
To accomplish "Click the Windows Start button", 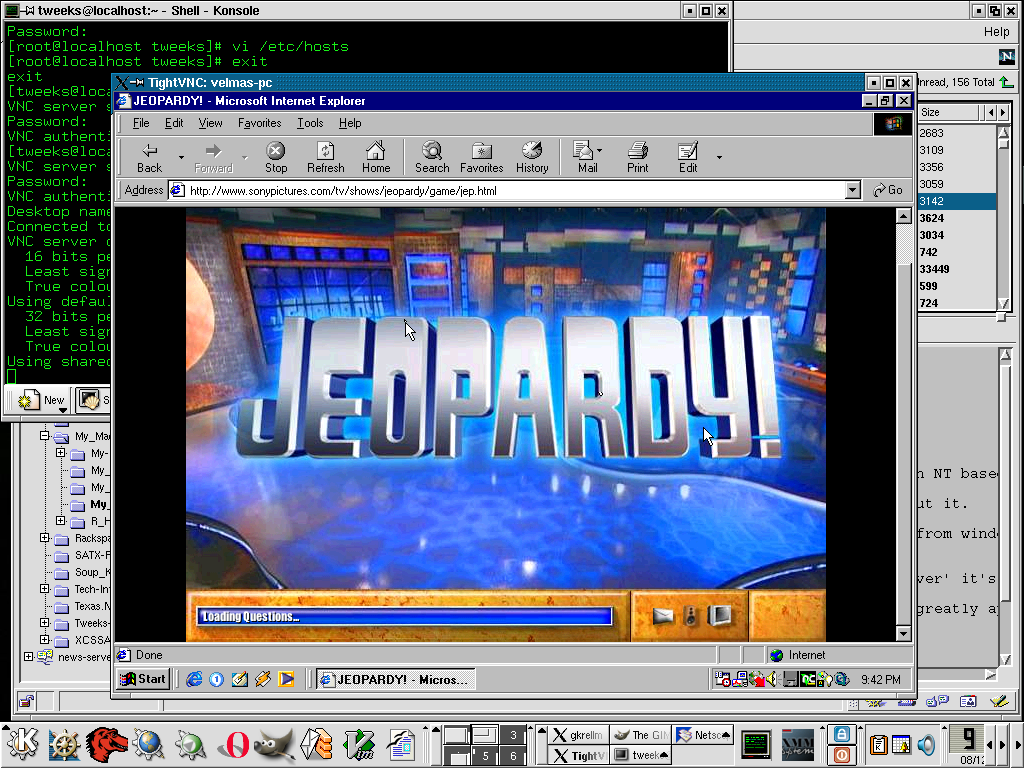I will (x=144, y=679).
